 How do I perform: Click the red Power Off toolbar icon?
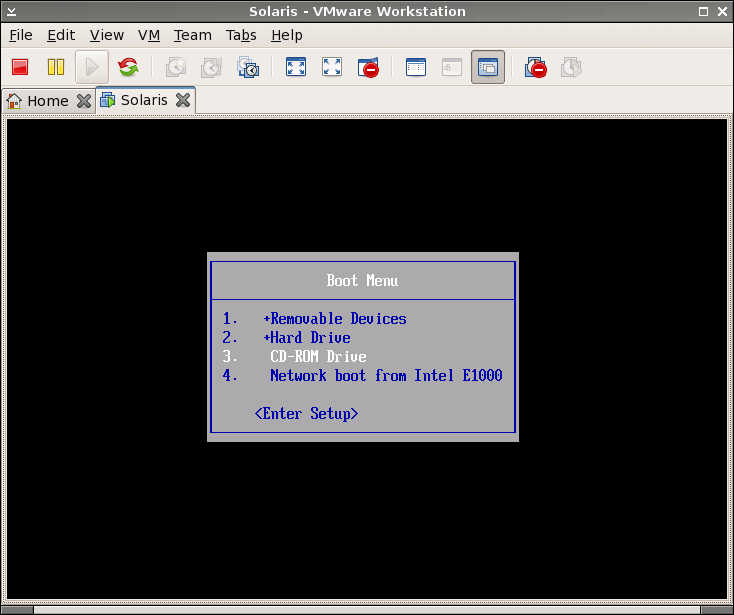click(x=20, y=67)
